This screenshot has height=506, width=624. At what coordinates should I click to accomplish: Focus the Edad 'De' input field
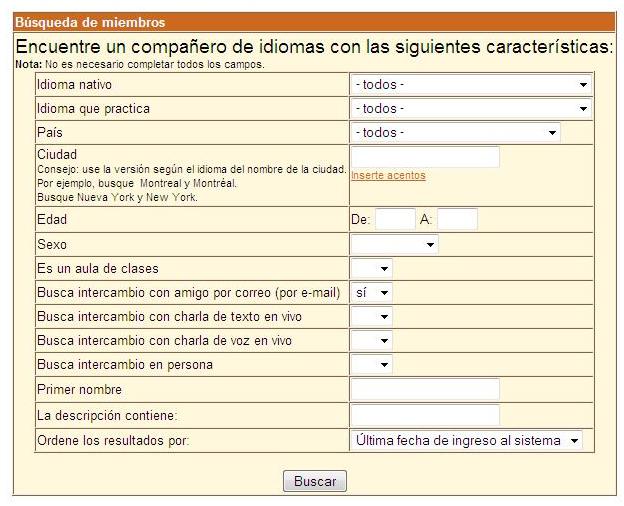click(x=395, y=219)
